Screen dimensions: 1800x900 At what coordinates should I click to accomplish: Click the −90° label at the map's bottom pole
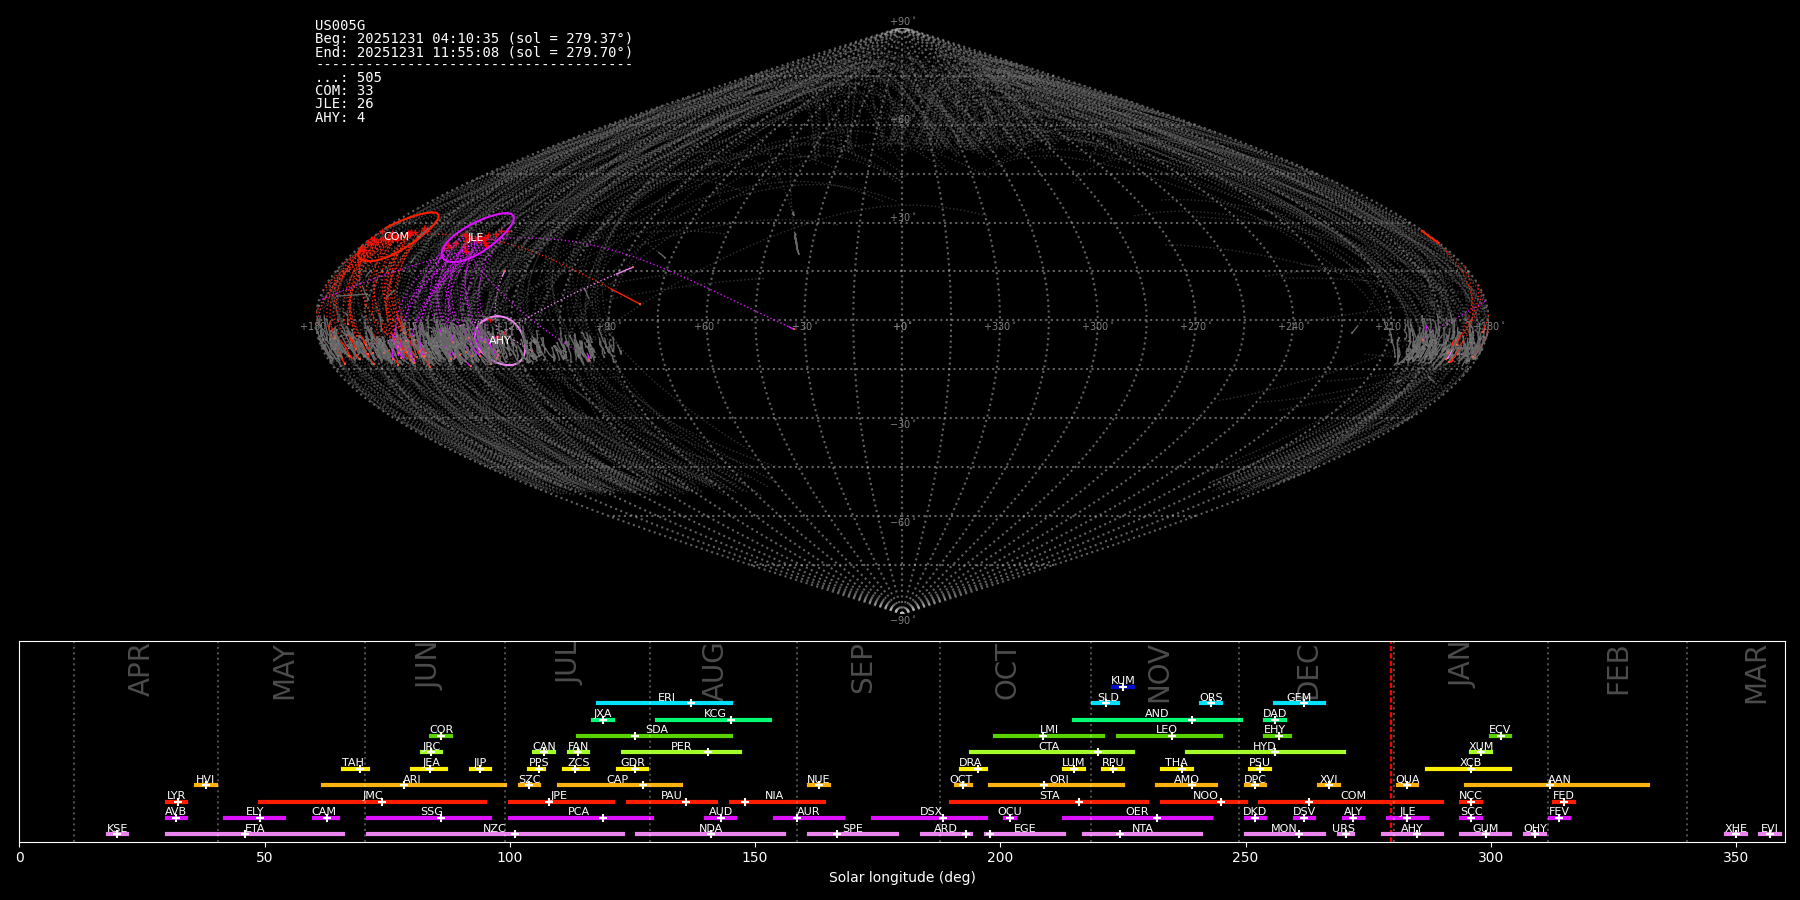[x=902, y=621]
